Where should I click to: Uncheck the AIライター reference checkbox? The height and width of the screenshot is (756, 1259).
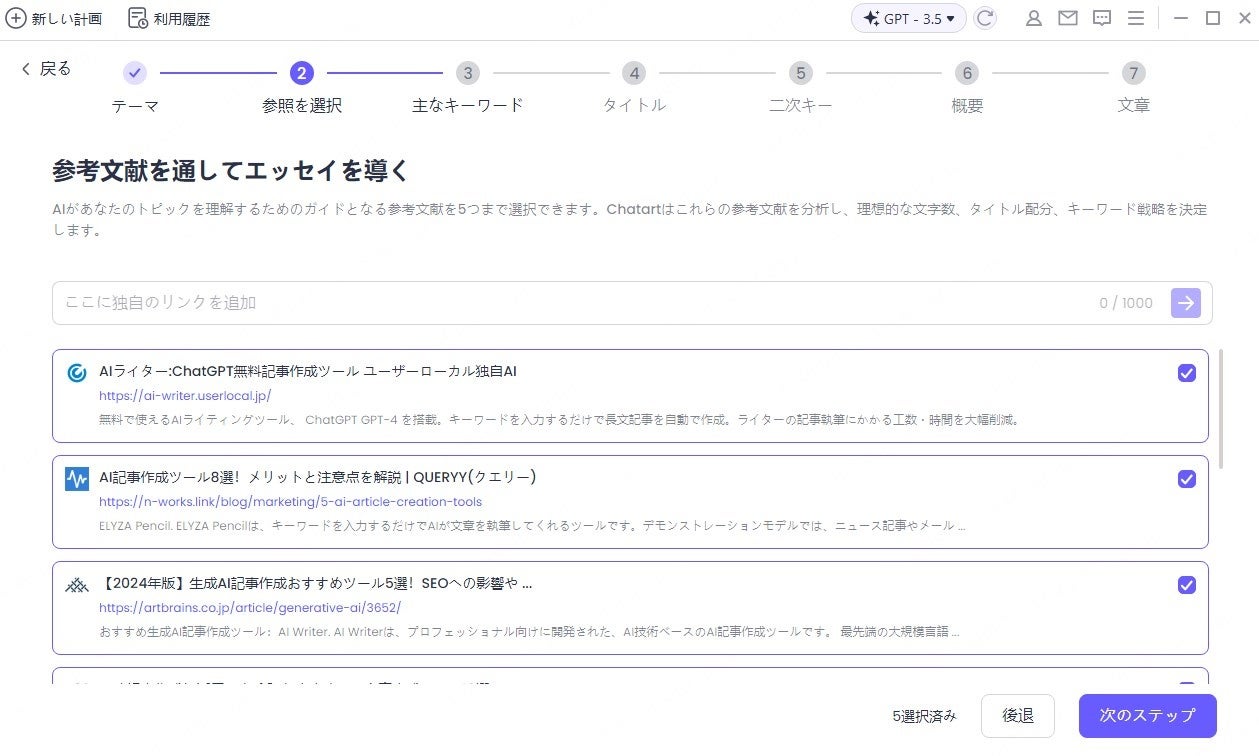[x=1187, y=373]
